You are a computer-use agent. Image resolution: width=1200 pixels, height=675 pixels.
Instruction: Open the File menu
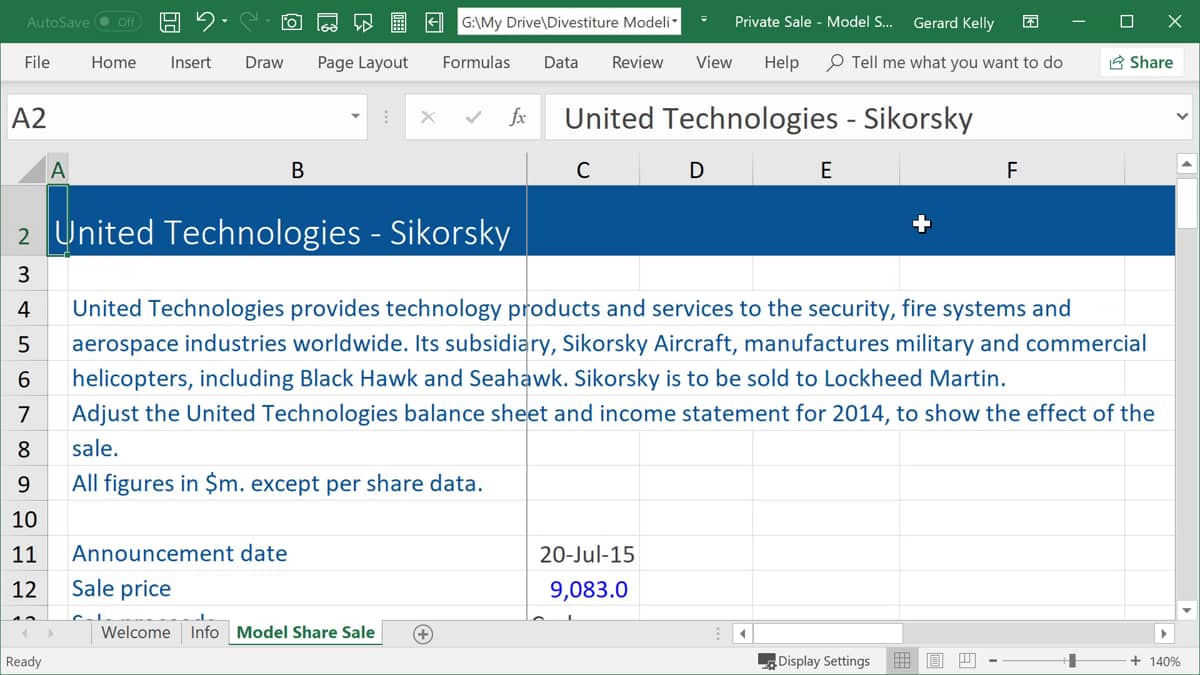[37, 62]
